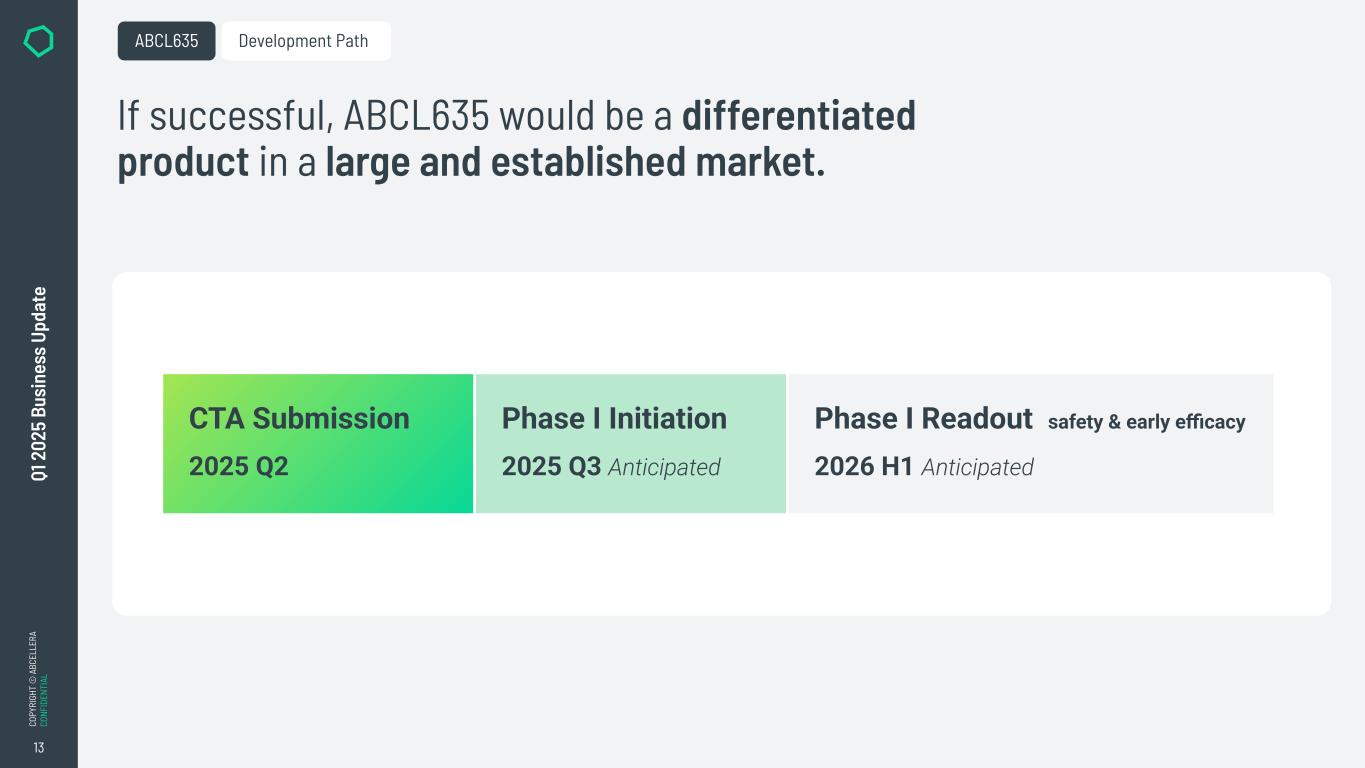Click the 2025 Q2 date text
The height and width of the screenshot is (768, 1365).
[238, 466]
